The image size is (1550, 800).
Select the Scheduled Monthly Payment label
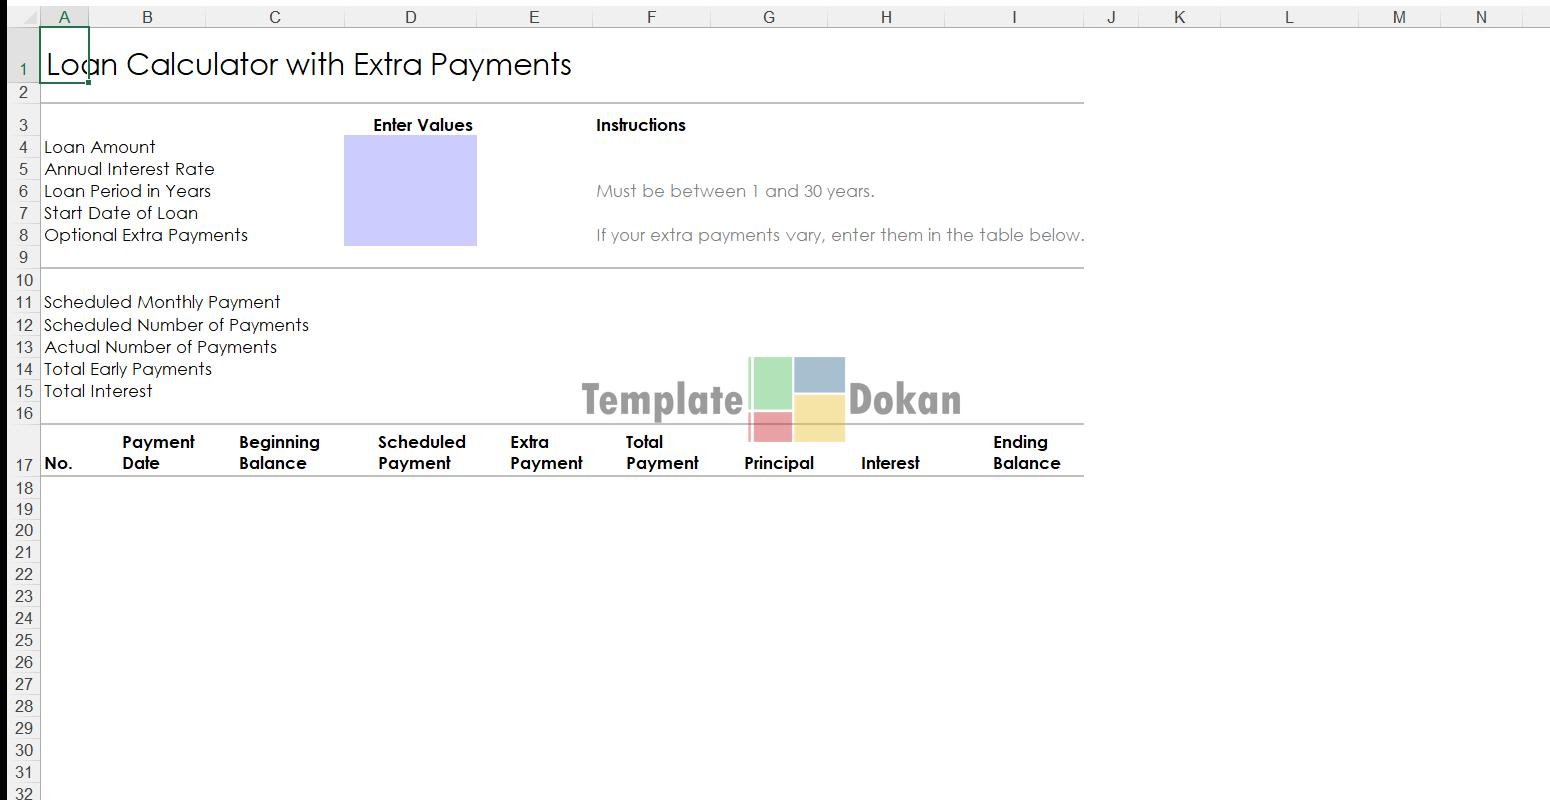tap(162, 302)
